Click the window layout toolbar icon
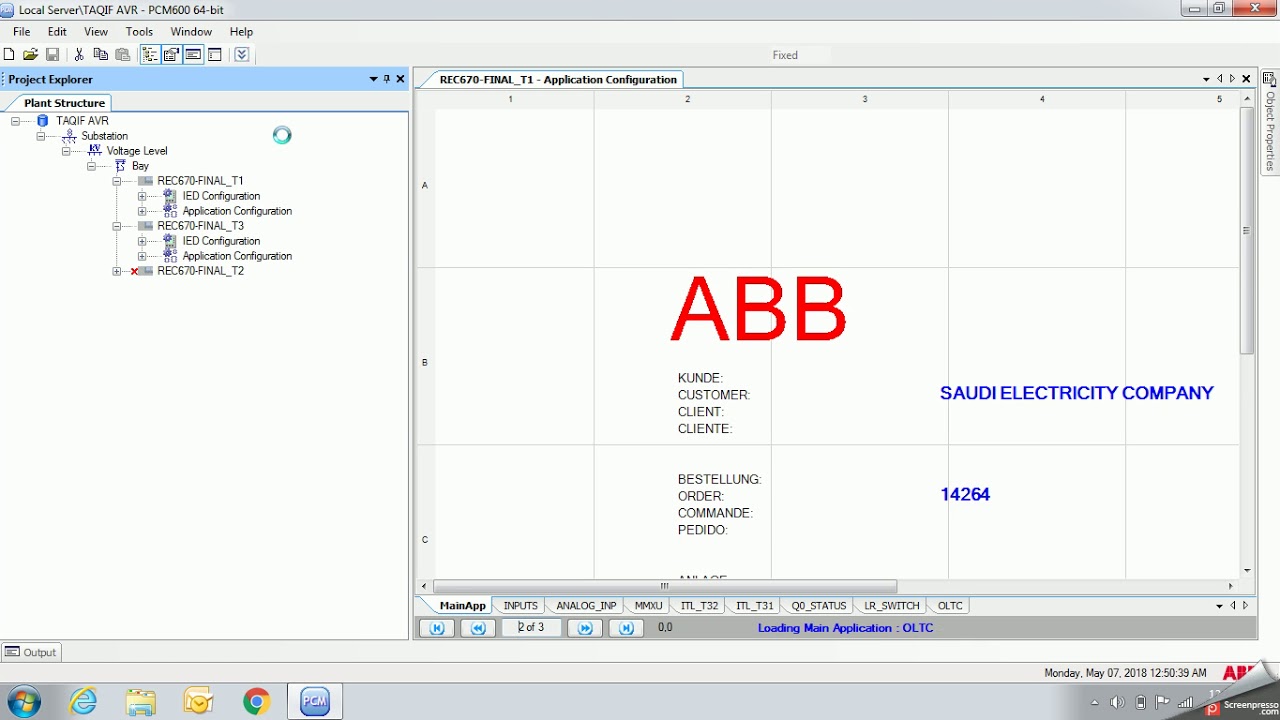This screenshot has height=720, width=1280. 215,55
